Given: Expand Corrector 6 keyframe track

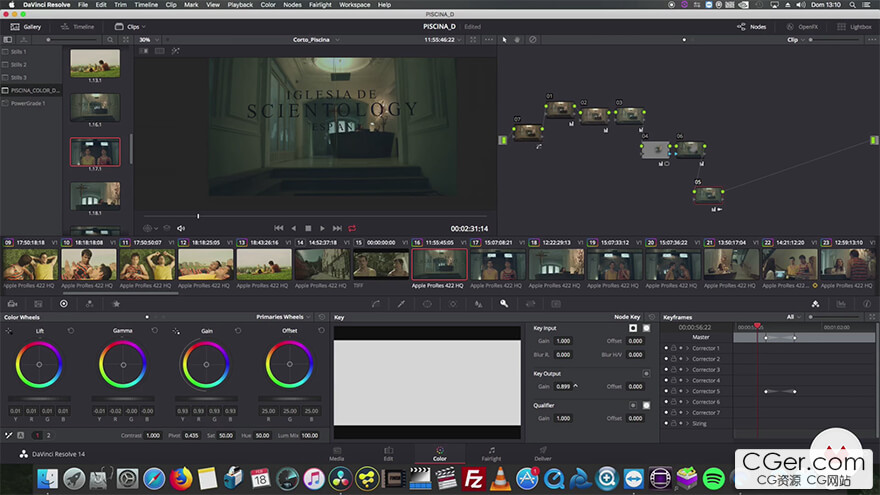Looking at the screenshot, I should point(688,402).
